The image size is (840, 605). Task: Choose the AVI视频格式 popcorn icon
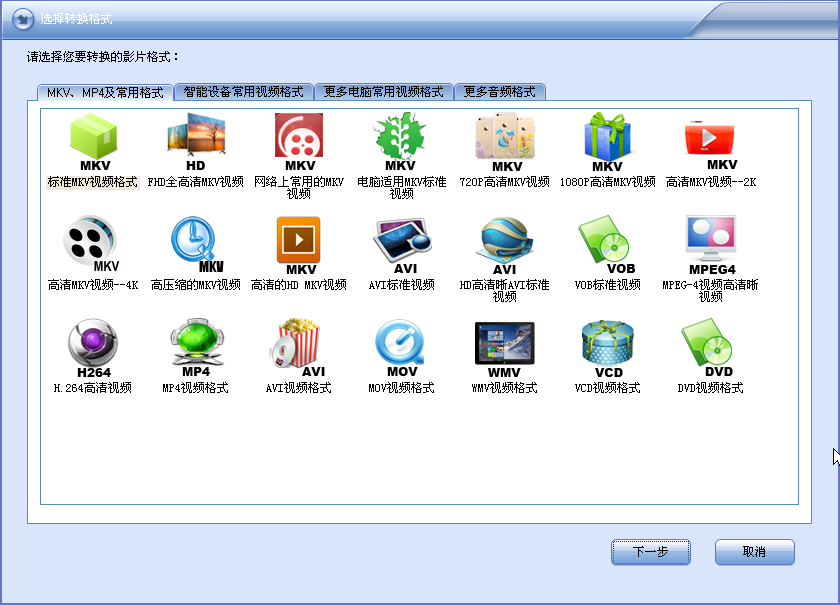[x=298, y=348]
